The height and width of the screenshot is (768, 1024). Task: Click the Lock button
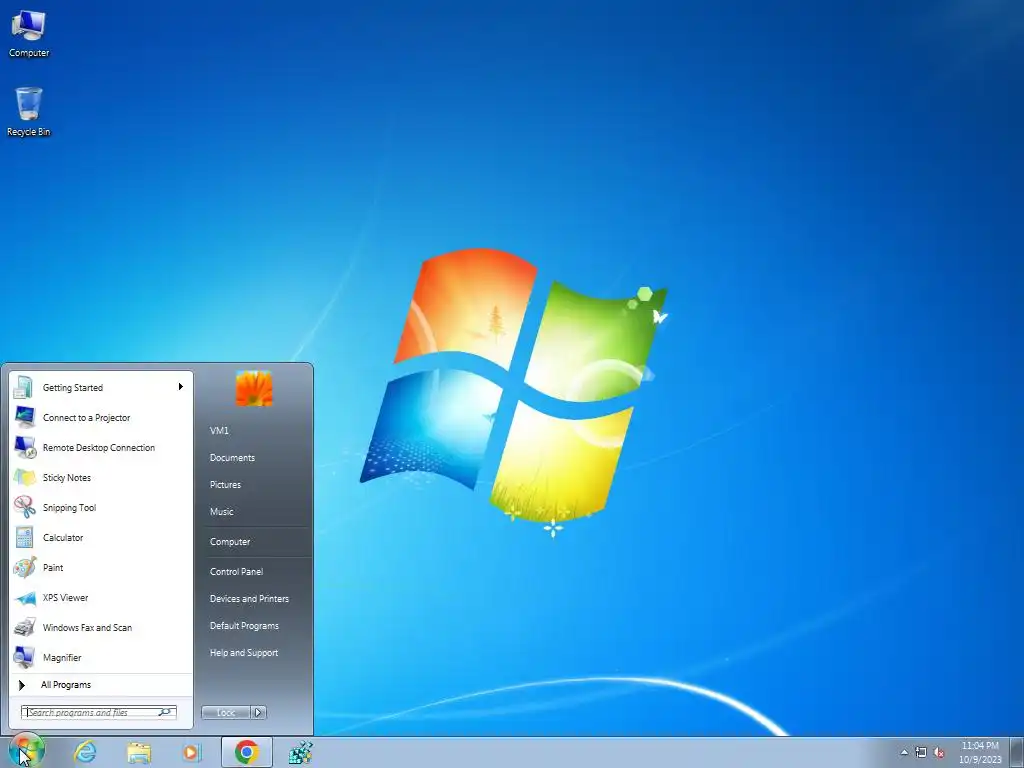point(226,712)
